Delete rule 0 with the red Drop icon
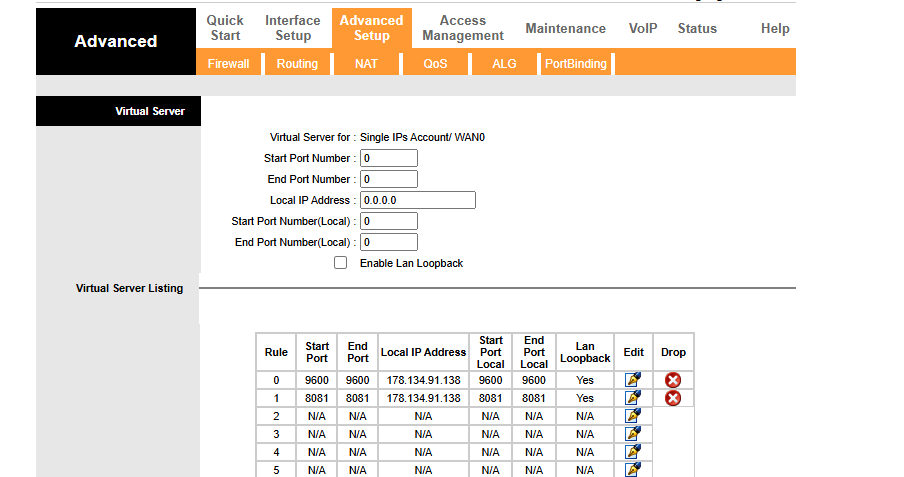The image size is (904, 477). (x=673, y=380)
